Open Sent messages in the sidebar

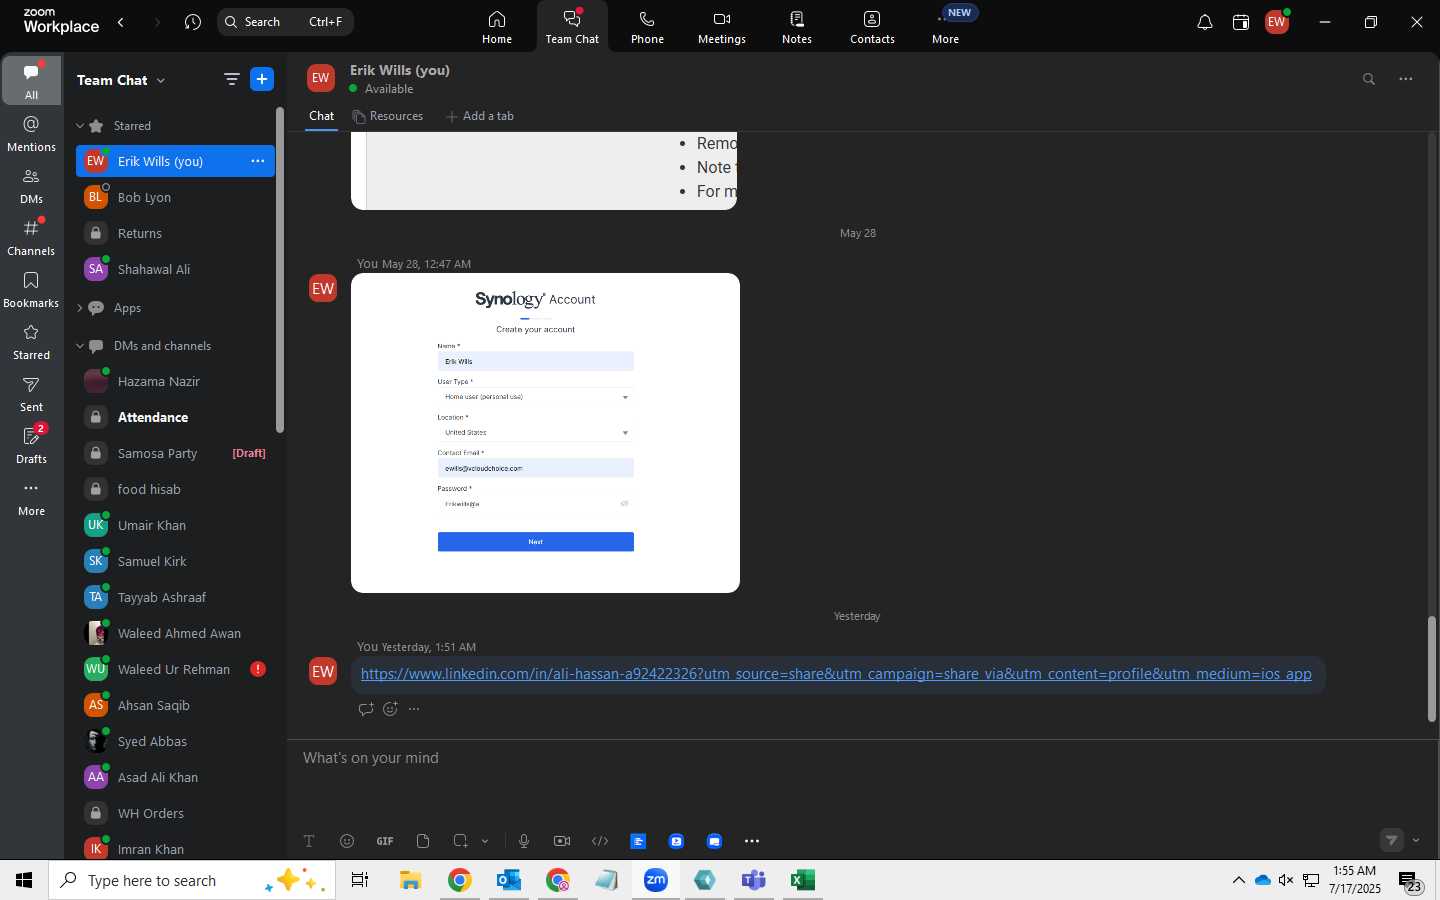pyautogui.click(x=32, y=393)
